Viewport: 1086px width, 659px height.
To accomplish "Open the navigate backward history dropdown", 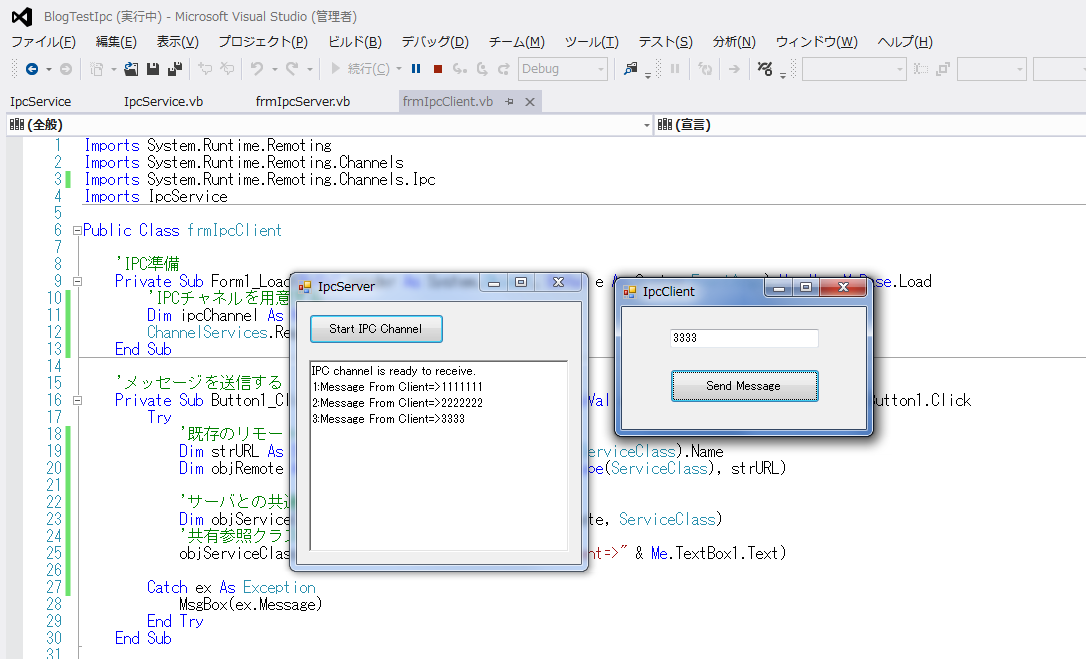I will pos(48,69).
